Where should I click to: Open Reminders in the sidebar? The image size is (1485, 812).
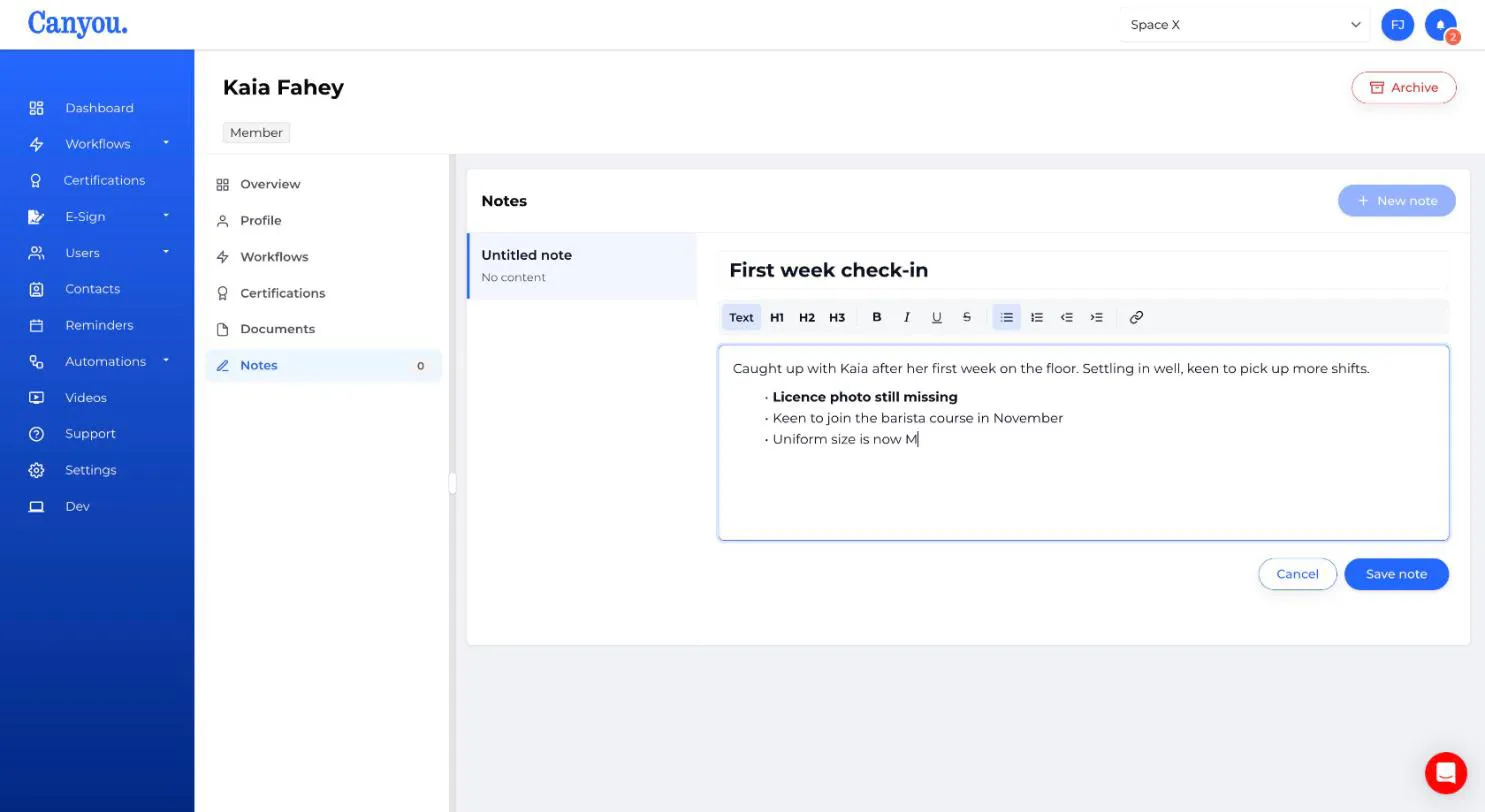pos(97,325)
